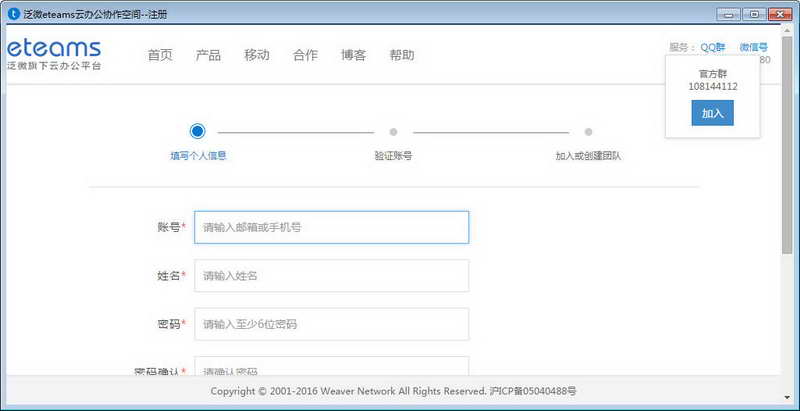Open the 产品 navigation item
This screenshot has width=800, height=411.
click(x=208, y=55)
